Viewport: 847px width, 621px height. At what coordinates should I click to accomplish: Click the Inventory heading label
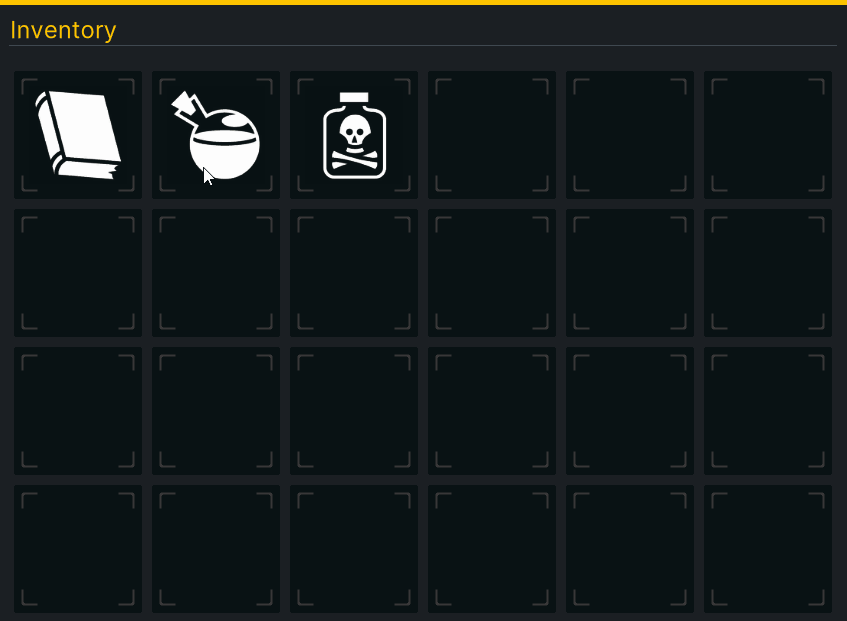[x=63, y=30]
